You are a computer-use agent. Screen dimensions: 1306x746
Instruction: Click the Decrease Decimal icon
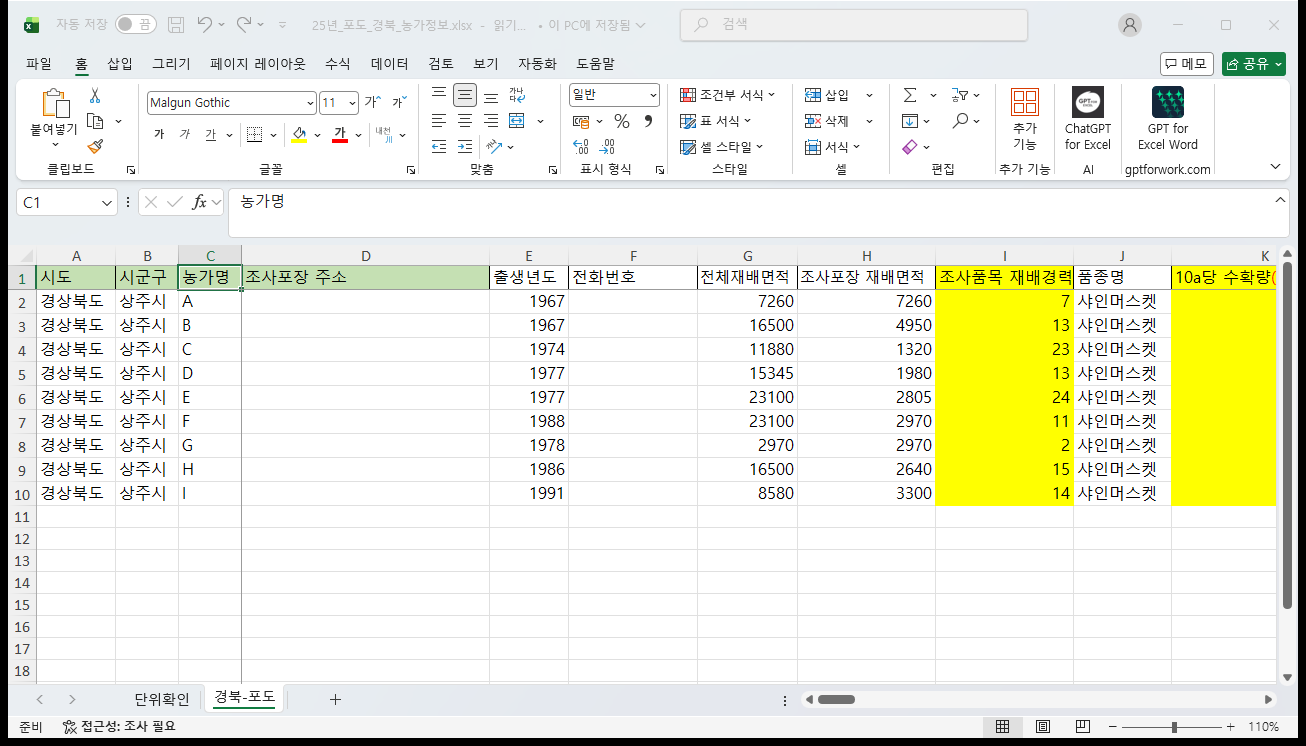click(609, 147)
